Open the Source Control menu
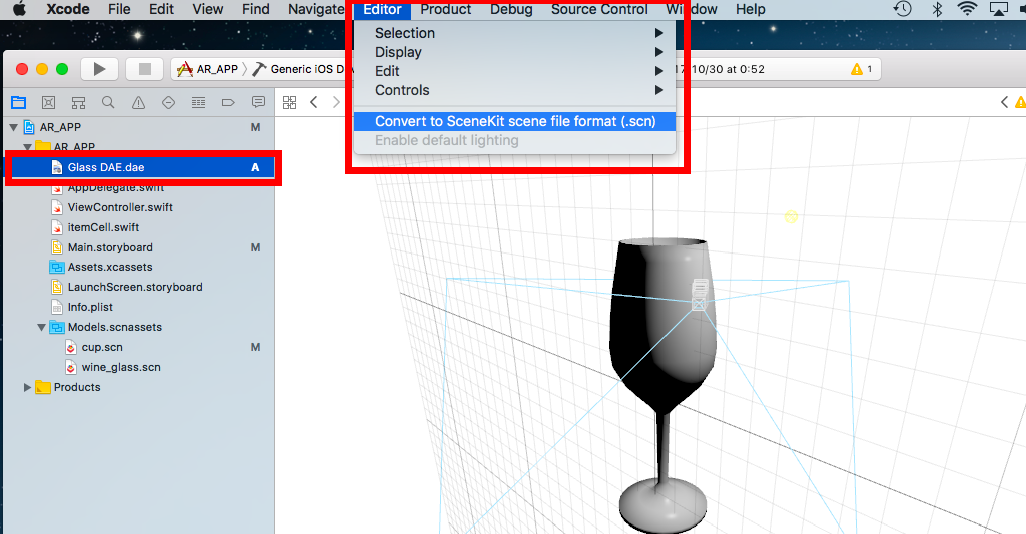Screen dimensions: 1026x534 tap(599, 9)
